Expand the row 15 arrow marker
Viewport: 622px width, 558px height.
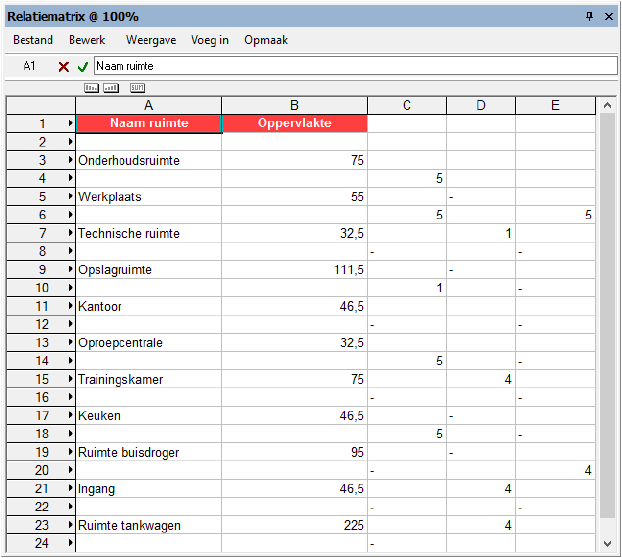pos(70,379)
